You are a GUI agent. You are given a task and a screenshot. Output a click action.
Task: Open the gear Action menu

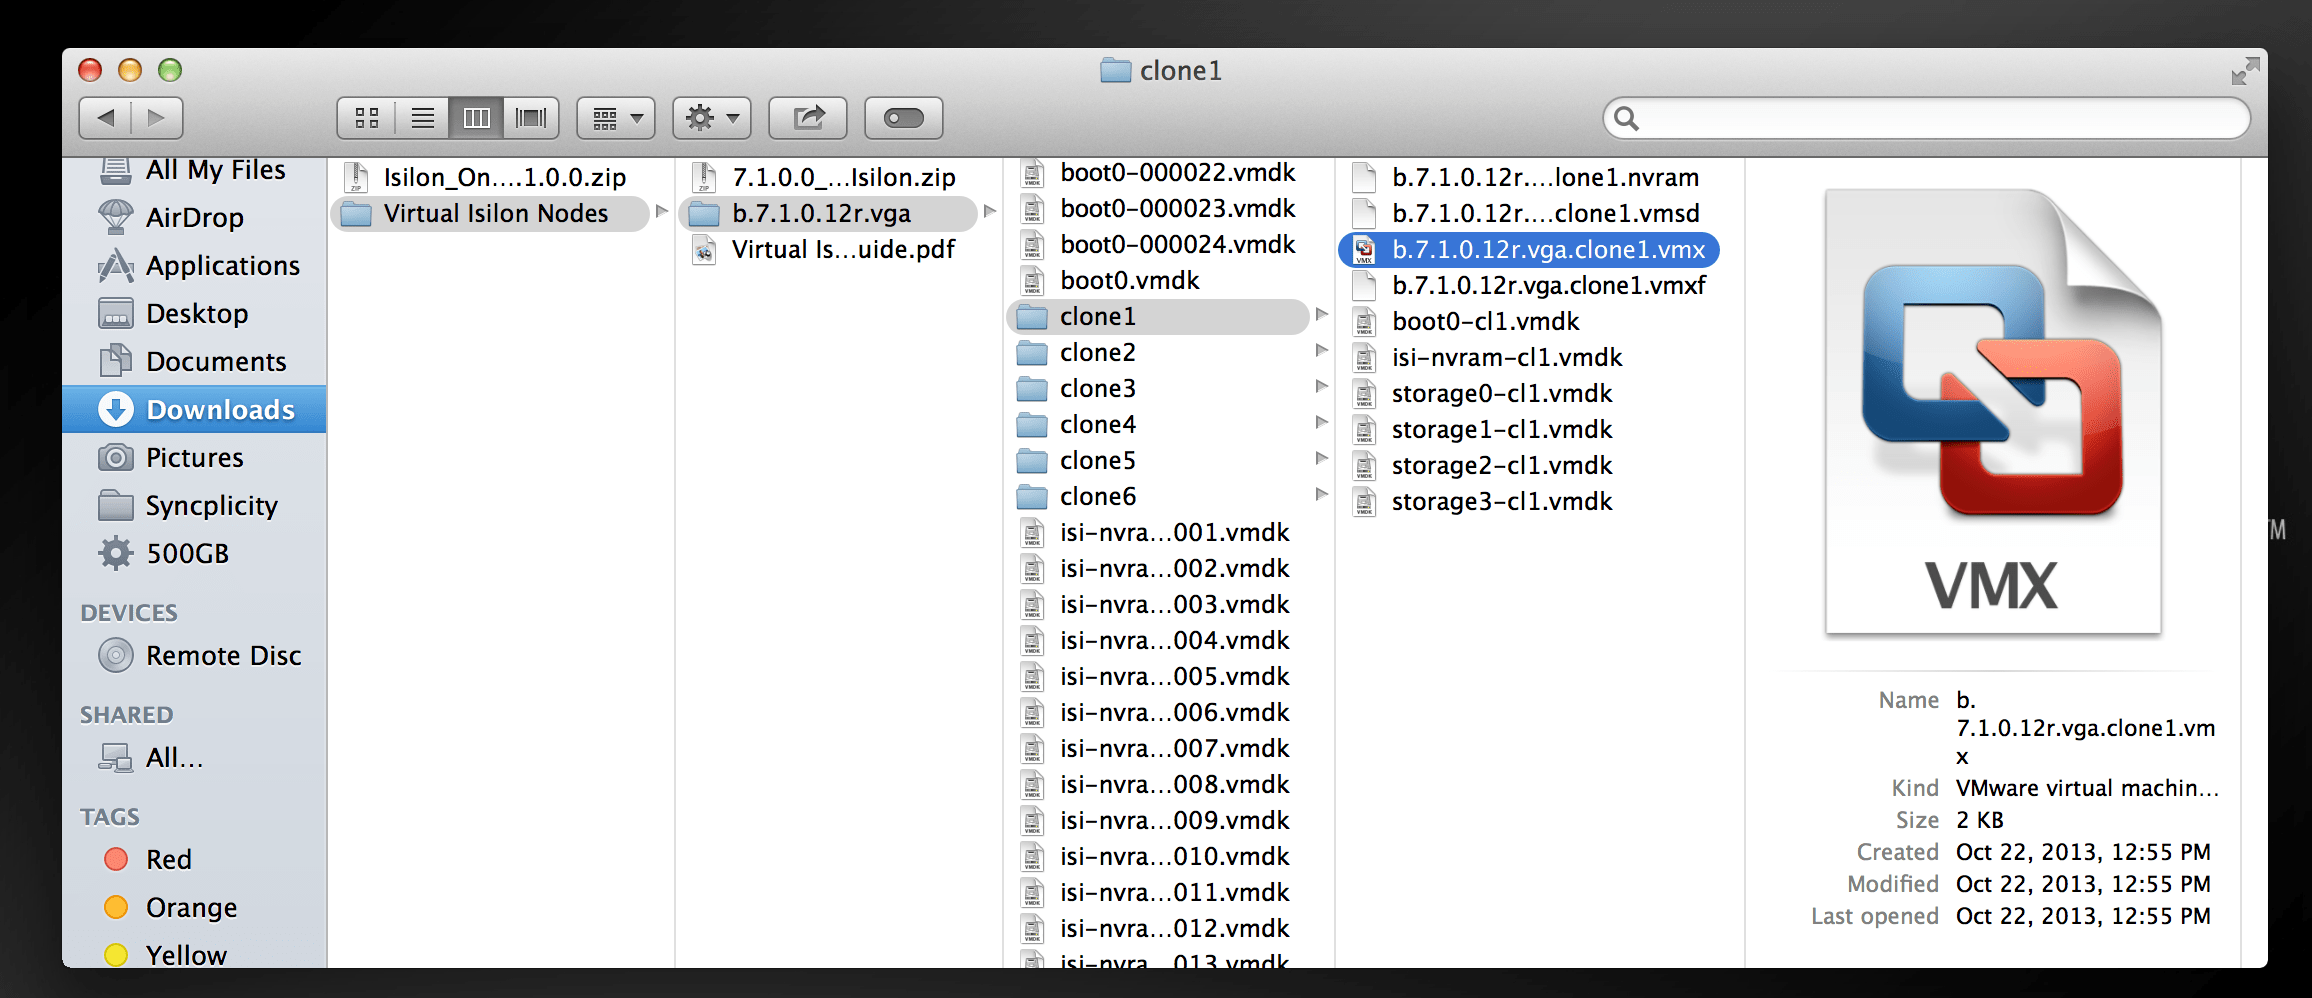[x=712, y=118]
